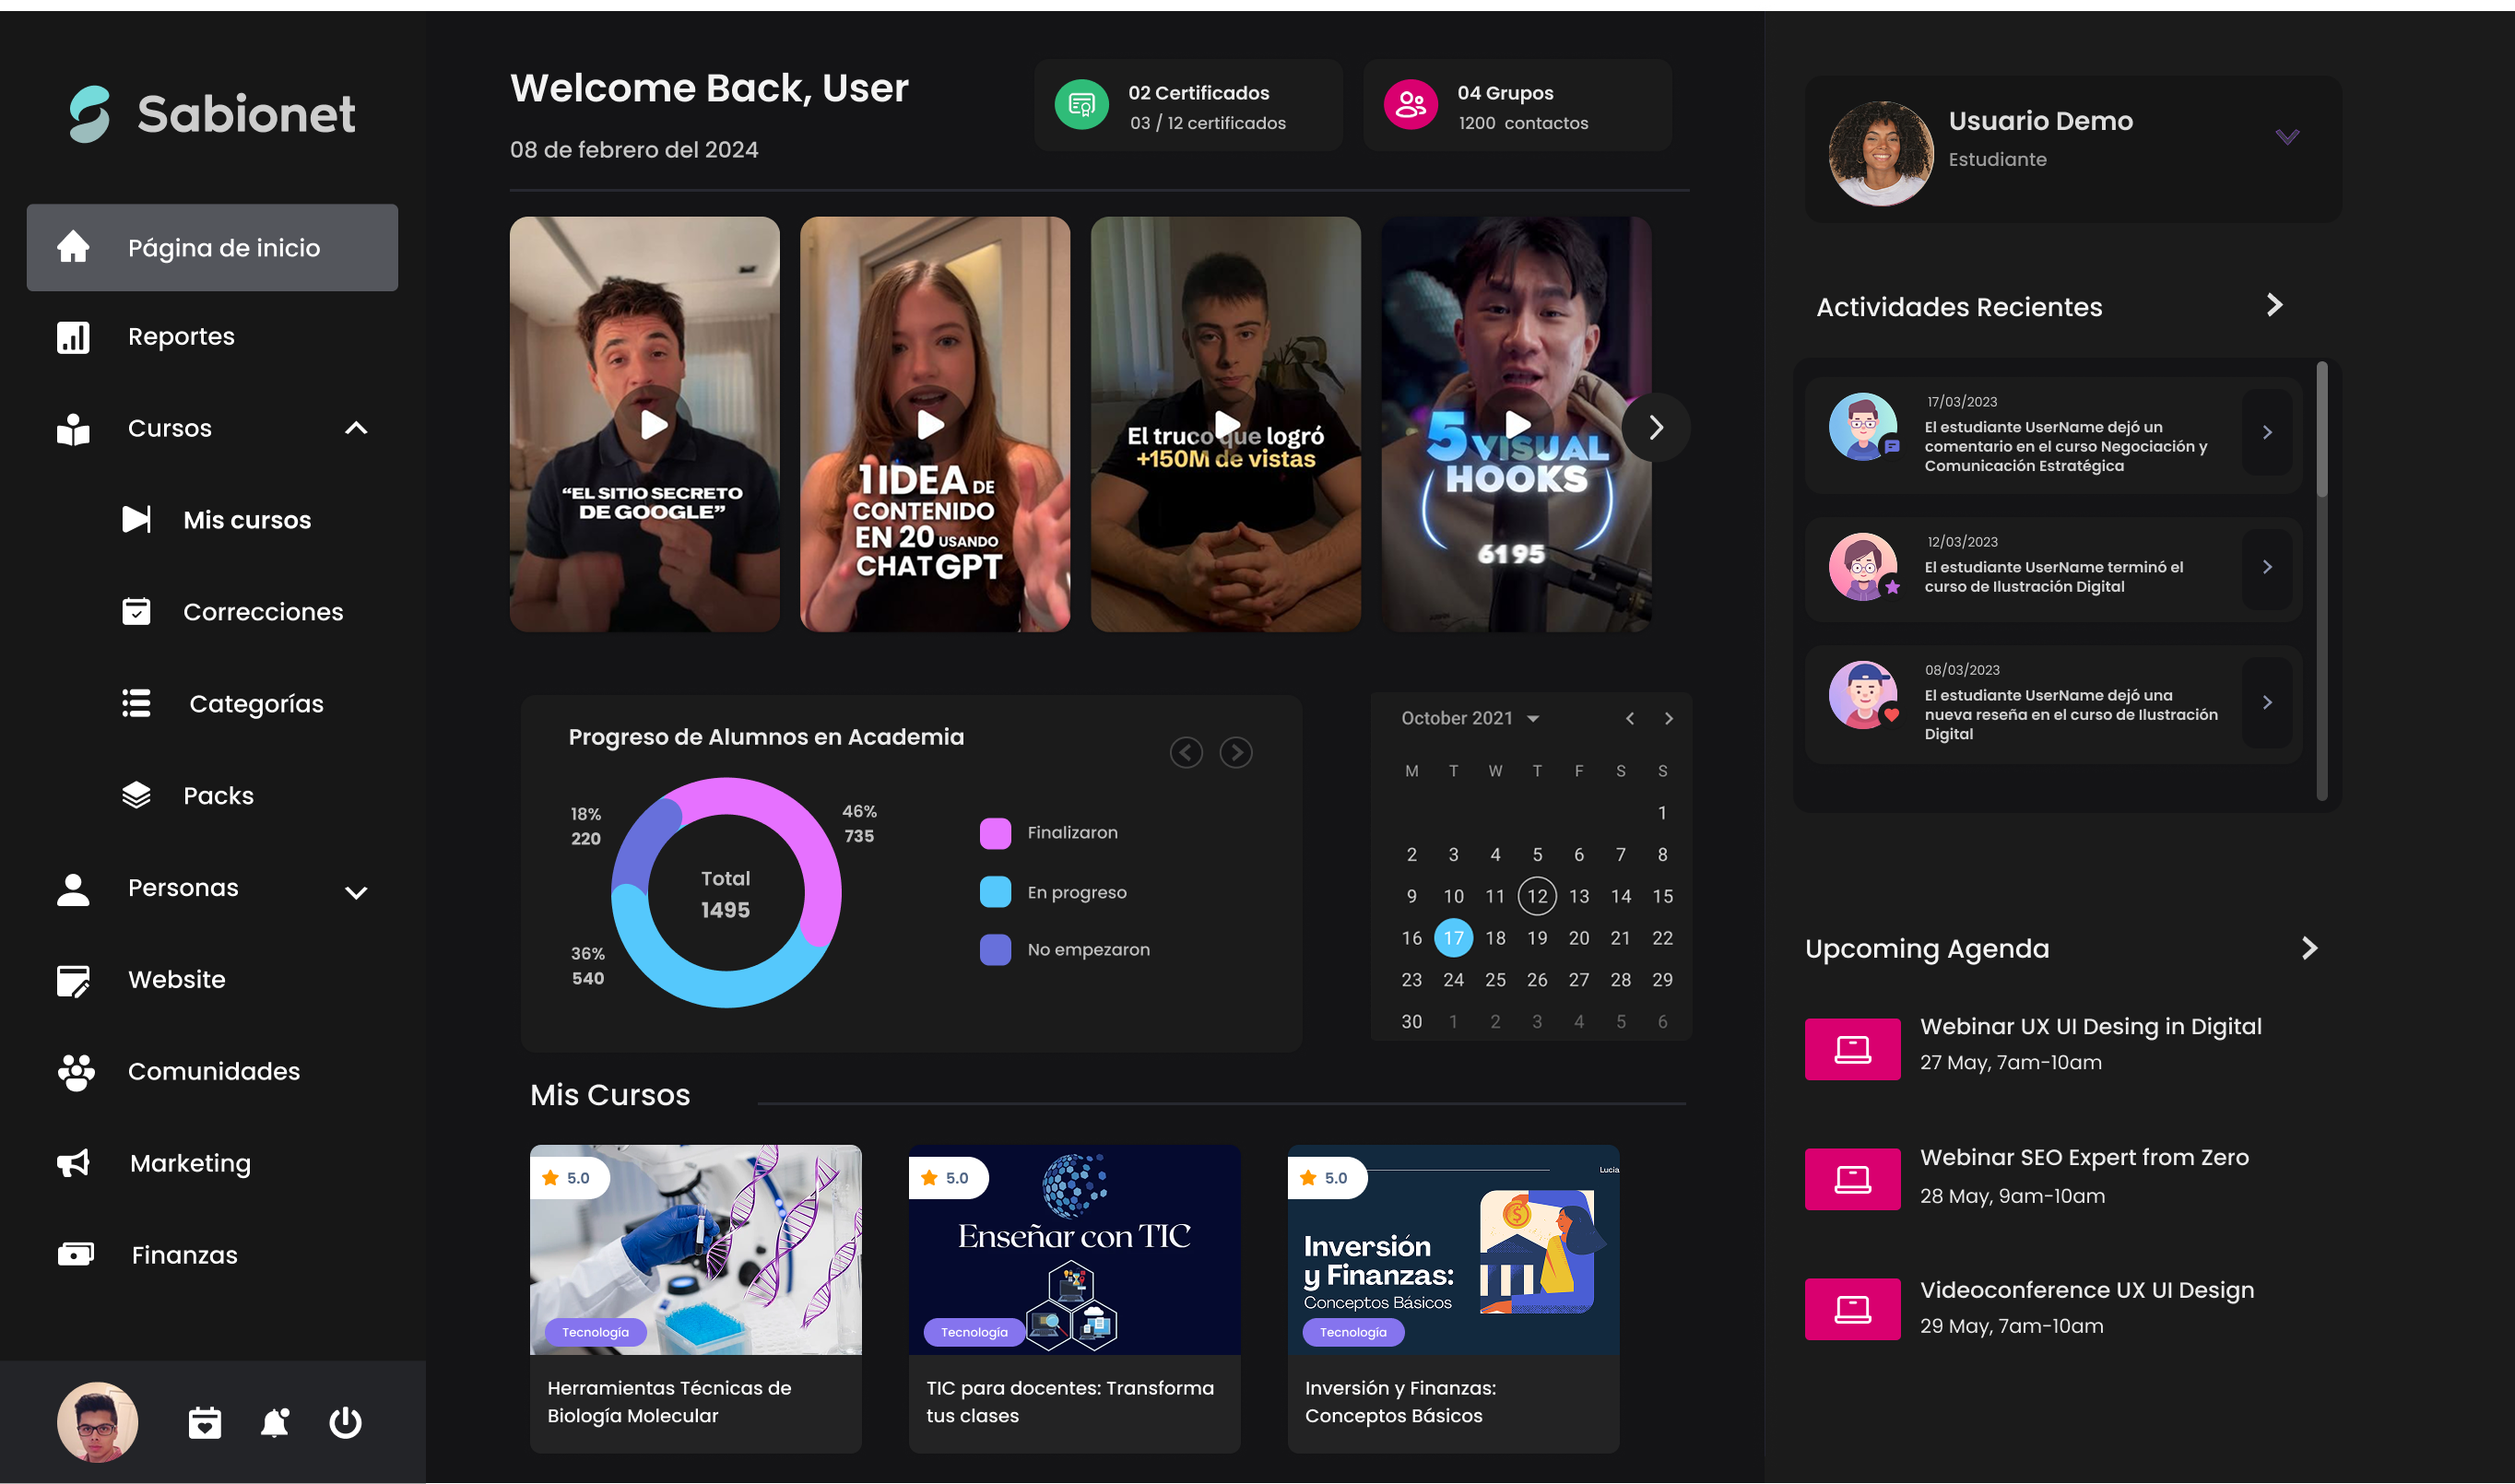Open the October 2021 month dropdown
2515x1484 pixels.
(x=1533, y=718)
